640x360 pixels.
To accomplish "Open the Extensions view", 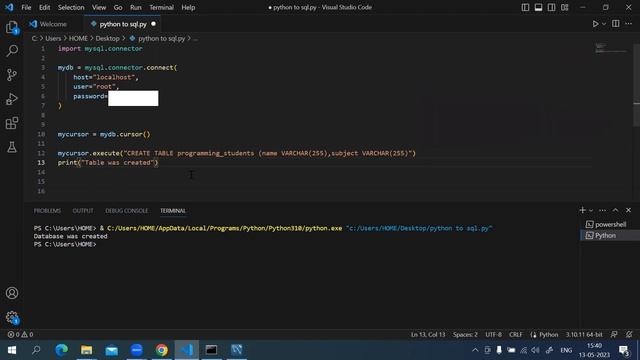I will (x=12, y=123).
